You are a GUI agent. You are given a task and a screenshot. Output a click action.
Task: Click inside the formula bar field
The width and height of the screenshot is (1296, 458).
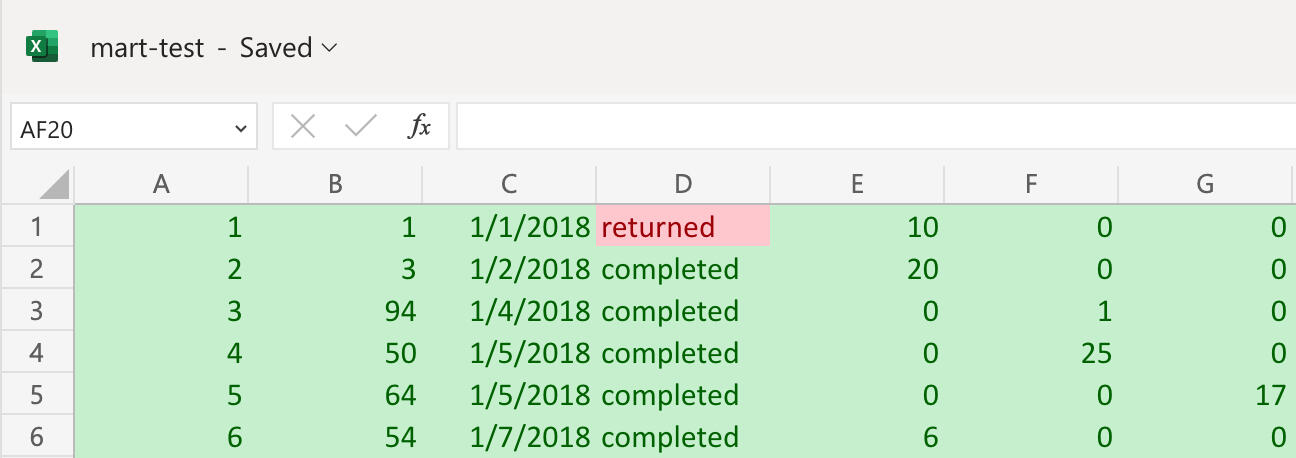[870, 126]
